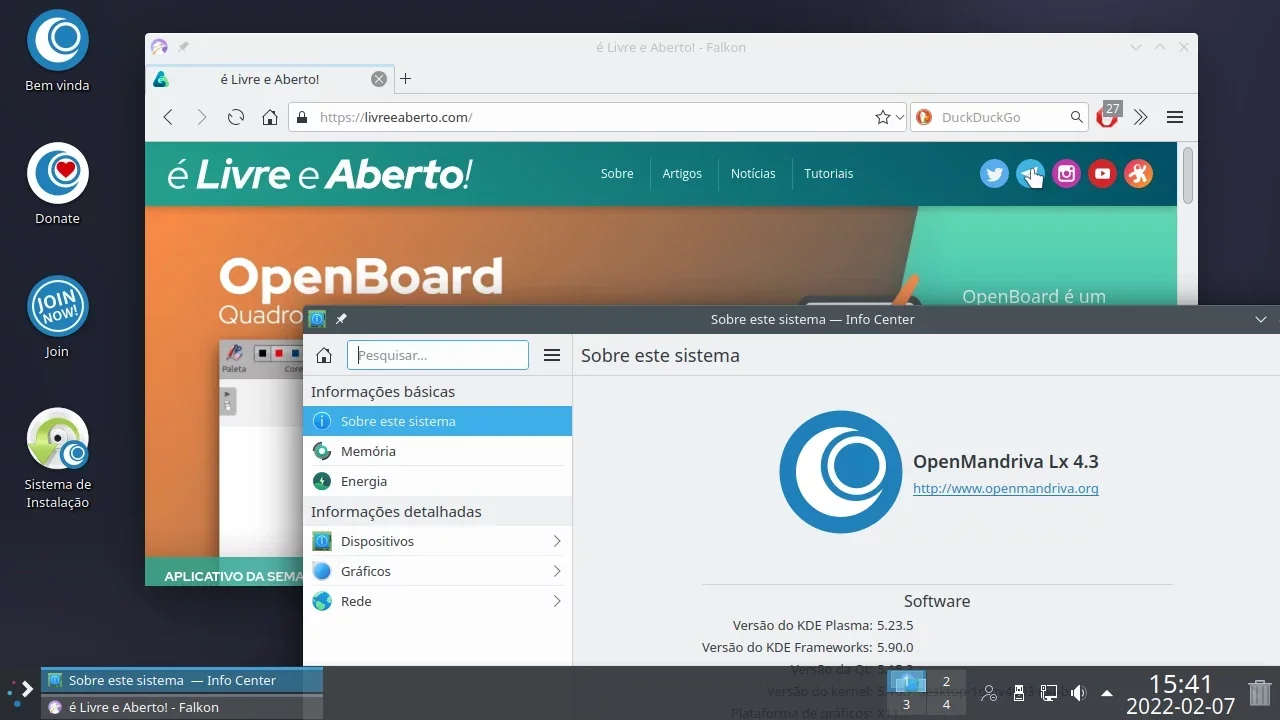
Task: Open the volume tray icon
Action: [1078, 692]
